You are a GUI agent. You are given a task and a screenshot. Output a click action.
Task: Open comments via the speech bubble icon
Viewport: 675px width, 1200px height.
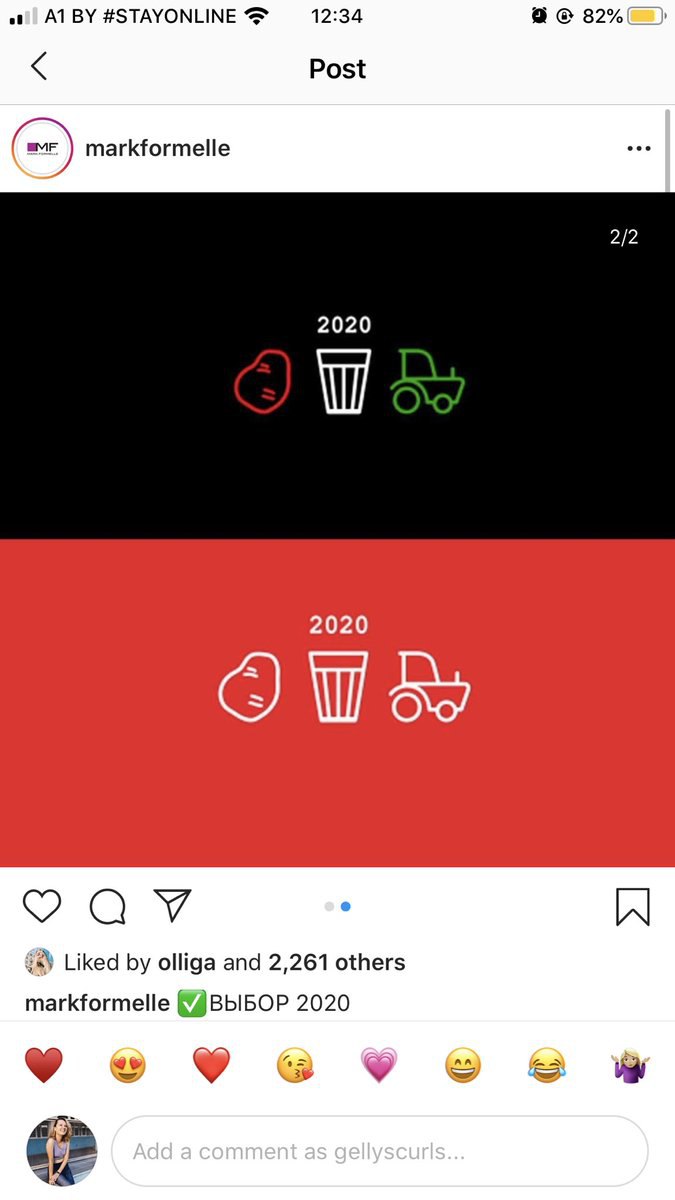107,906
